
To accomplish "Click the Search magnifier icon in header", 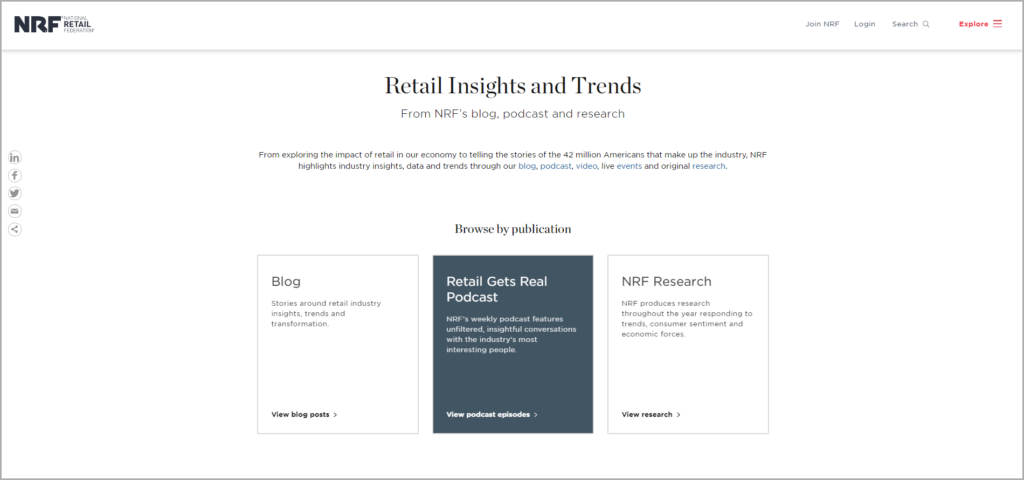I will pos(926,24).
